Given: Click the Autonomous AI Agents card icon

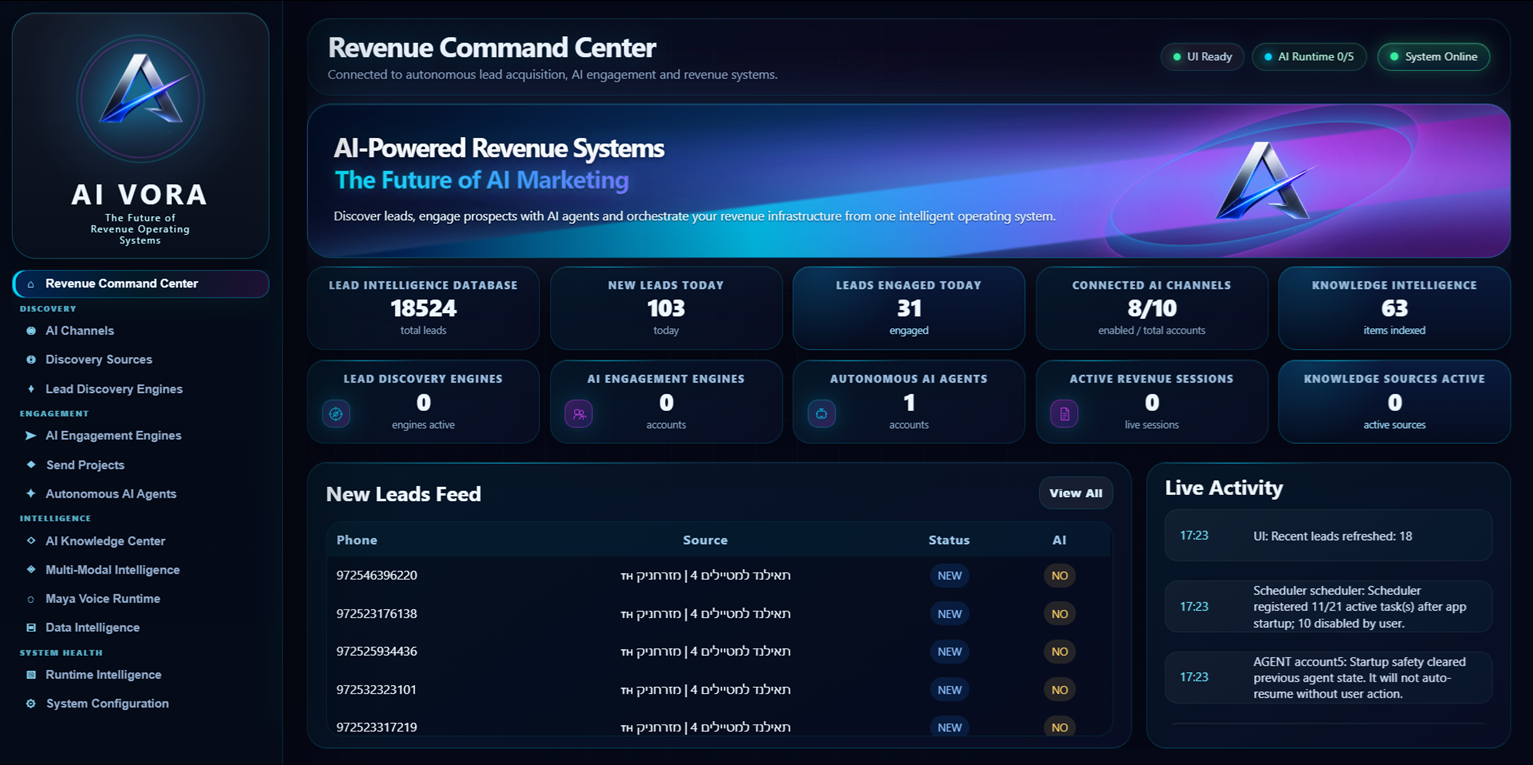Looking at the screenshot, I should coord(822,413).
